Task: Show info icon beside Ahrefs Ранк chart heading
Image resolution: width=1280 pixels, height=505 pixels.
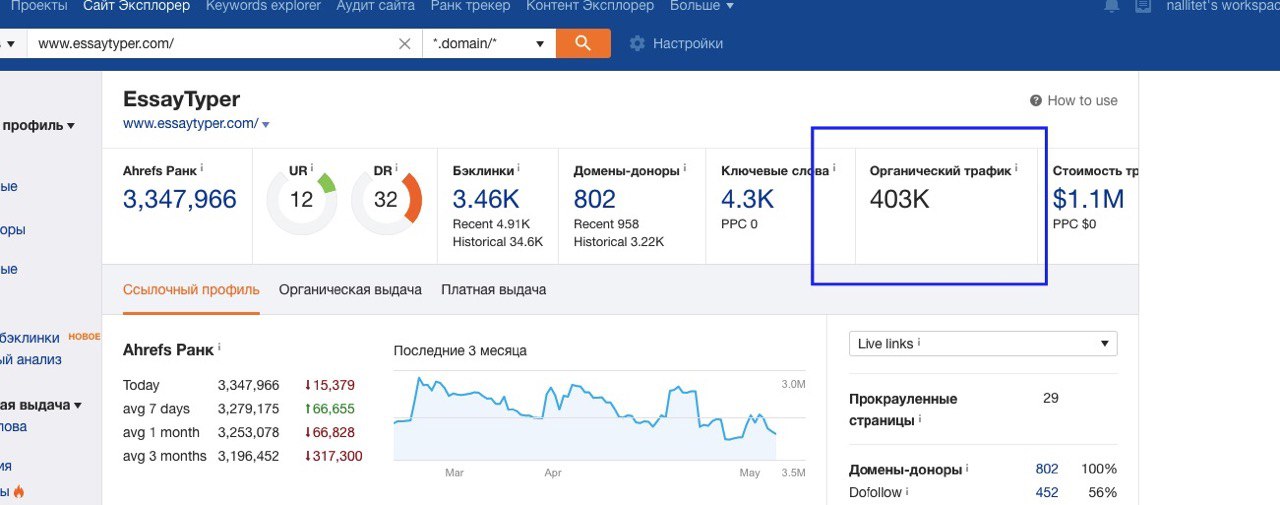Action: (x=219, y=347)
